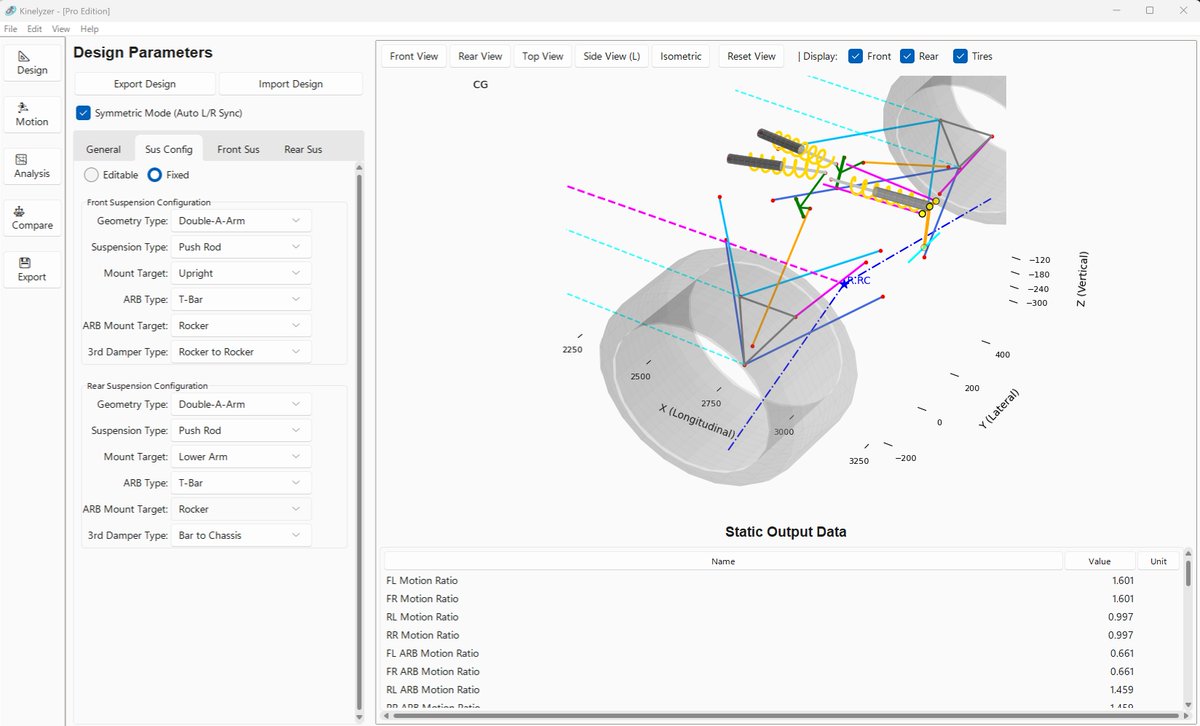
Task: Switch to the Rear Sus tab
Action: [303, 149]
